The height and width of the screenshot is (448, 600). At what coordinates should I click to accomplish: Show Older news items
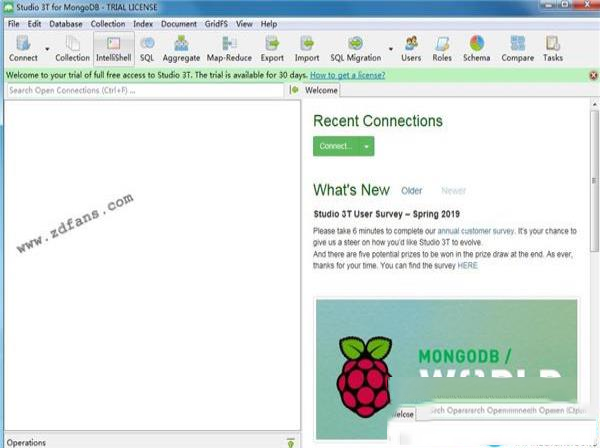(412, 191)
